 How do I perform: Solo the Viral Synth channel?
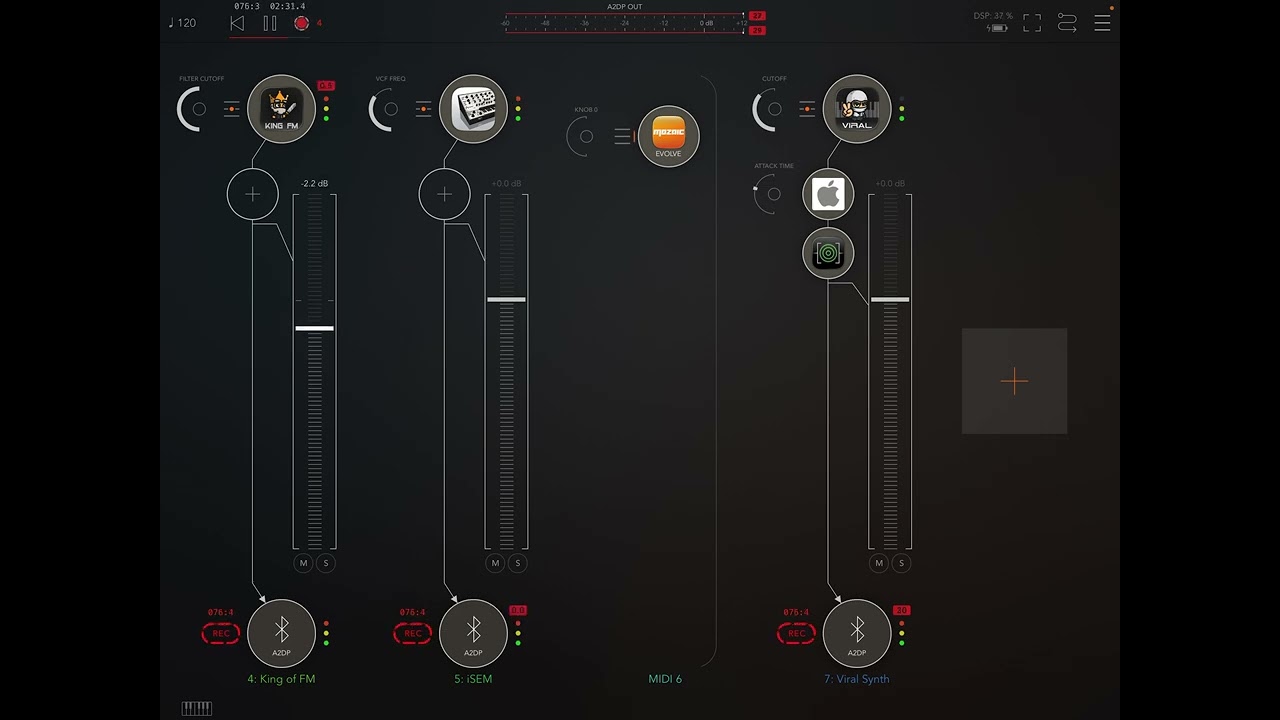point(901,563)
